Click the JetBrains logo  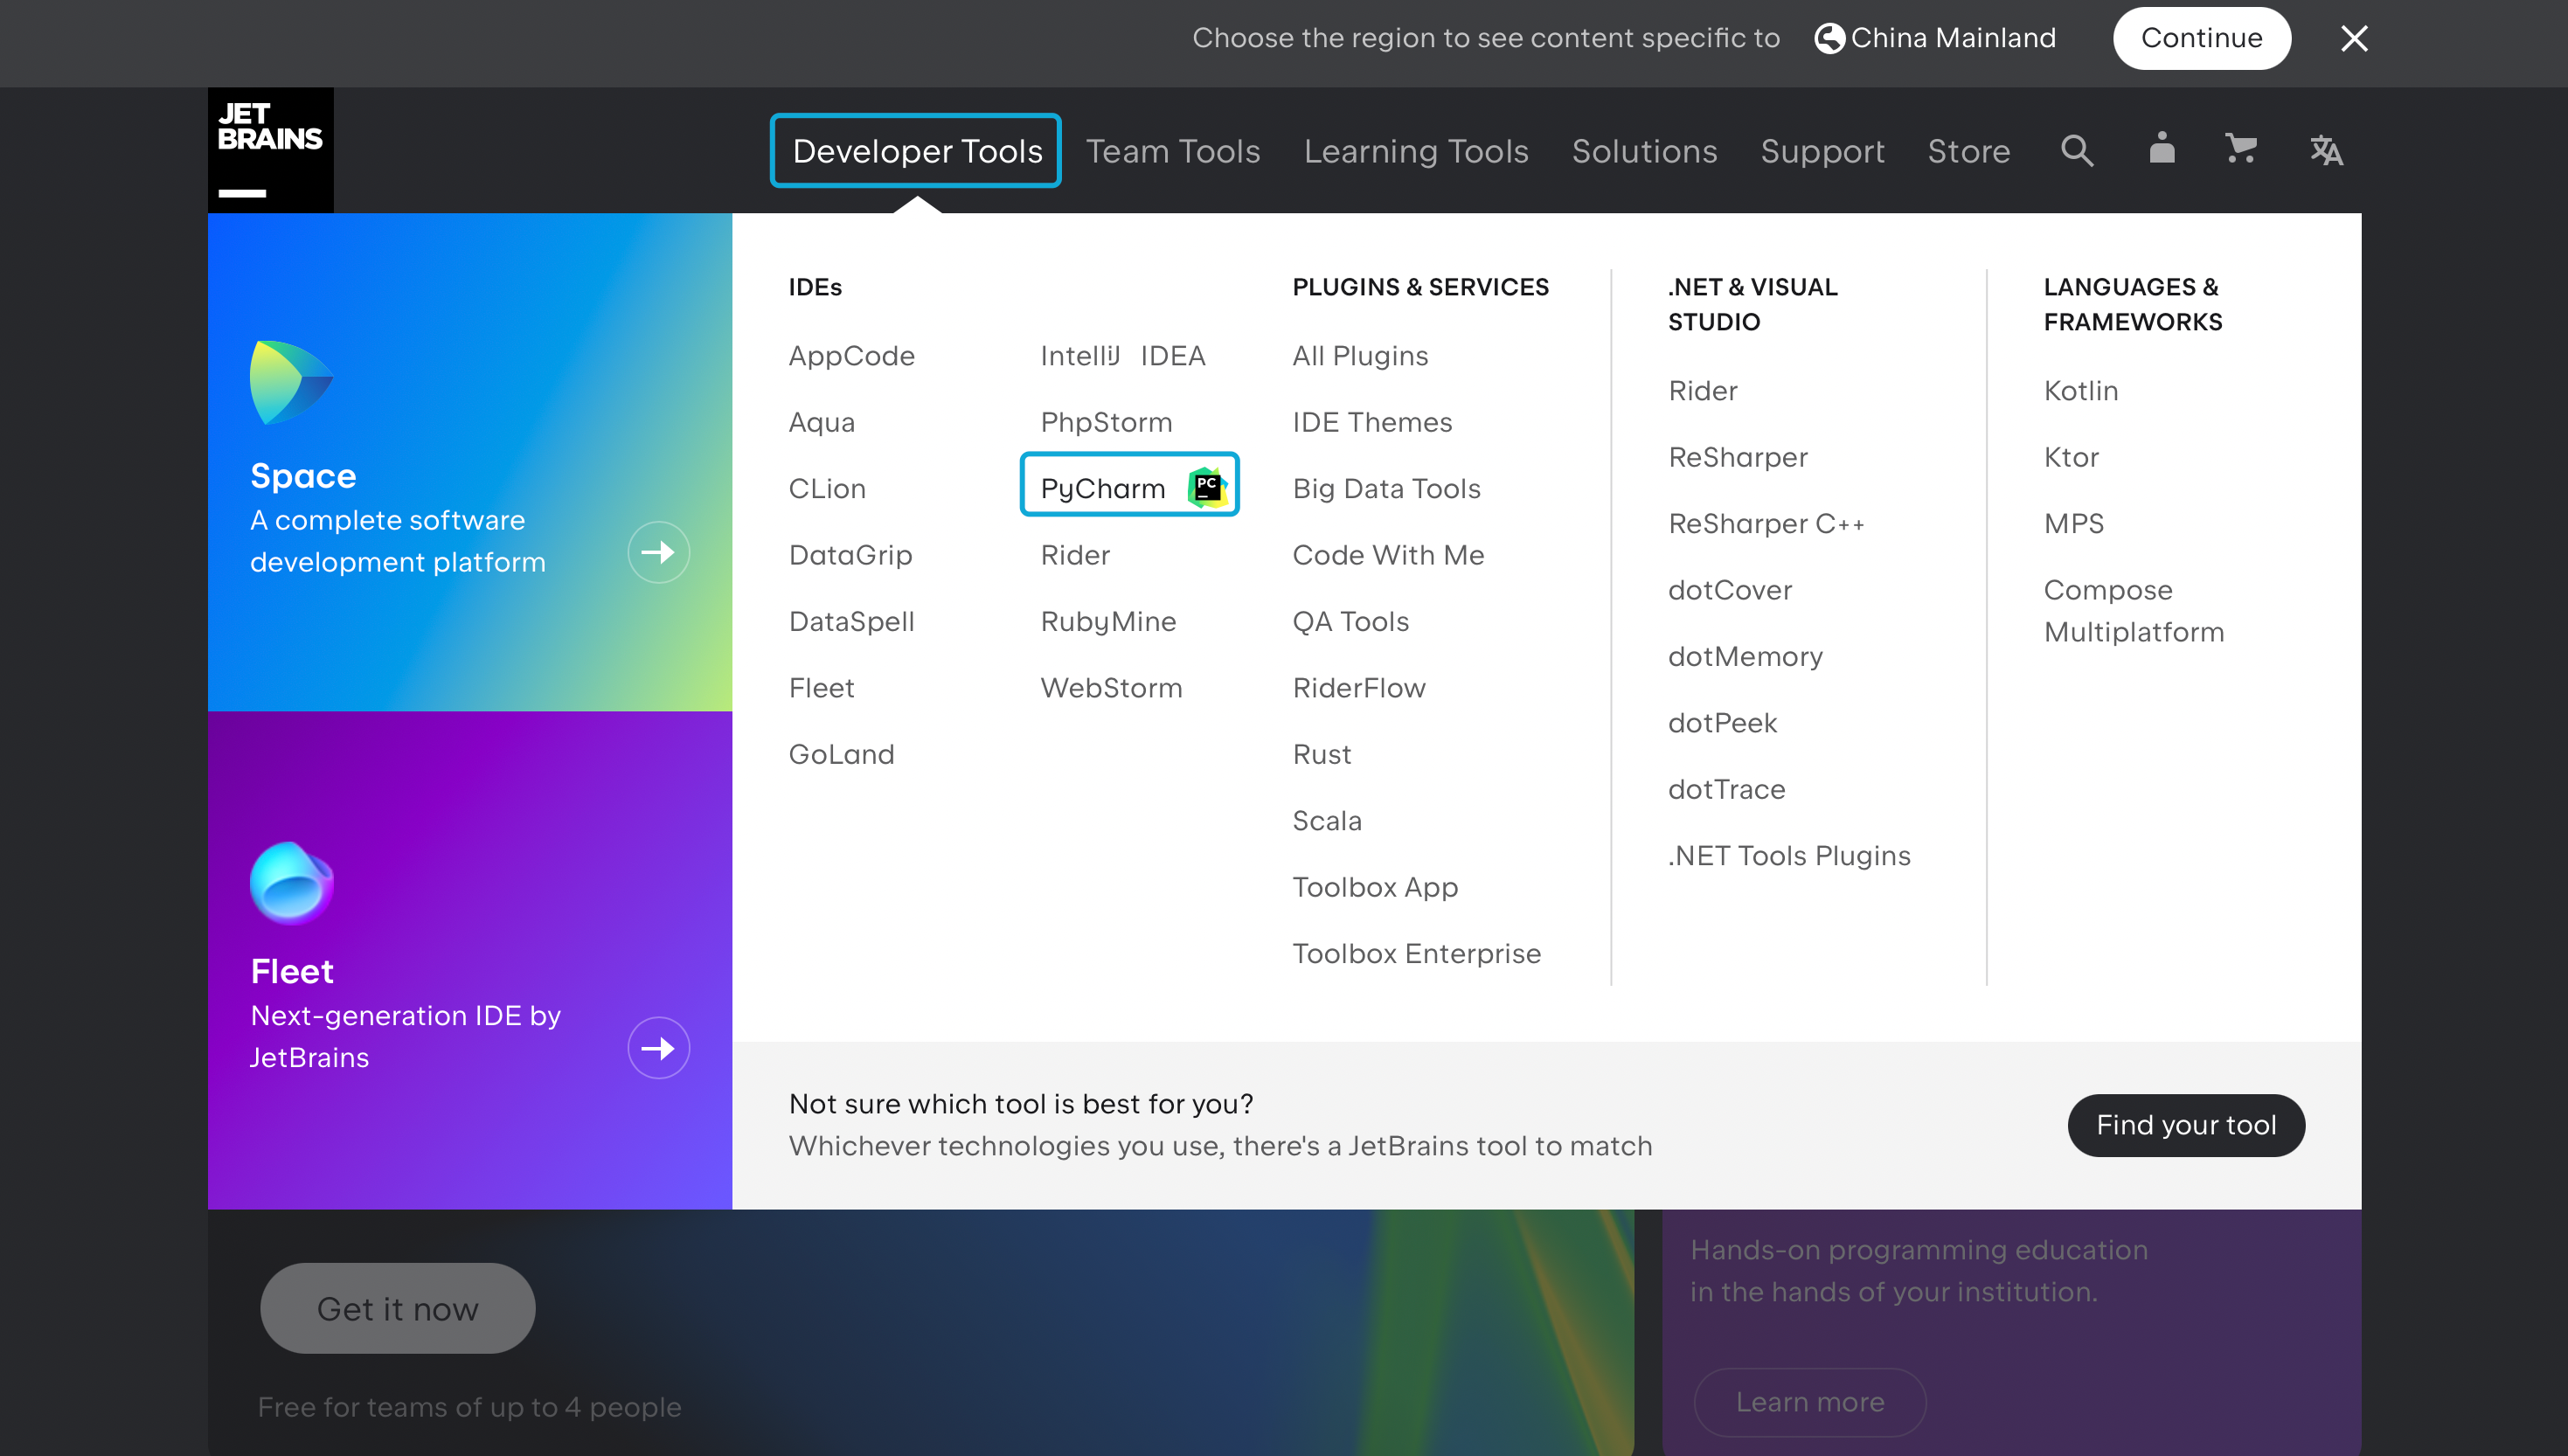270,150
